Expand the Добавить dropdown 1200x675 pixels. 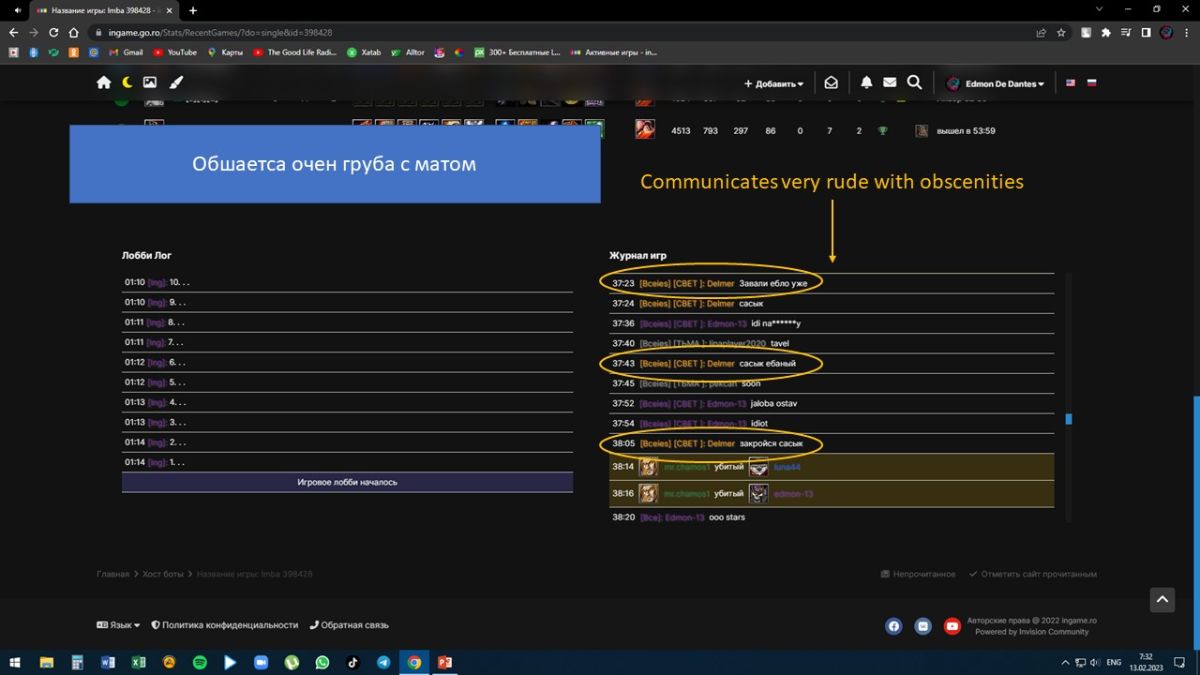coord(774,84)
